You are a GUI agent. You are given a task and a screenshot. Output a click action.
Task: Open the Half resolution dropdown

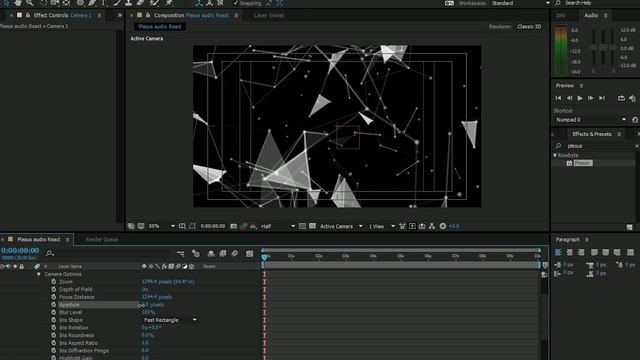pyautogui.click(x=278, y=226)
